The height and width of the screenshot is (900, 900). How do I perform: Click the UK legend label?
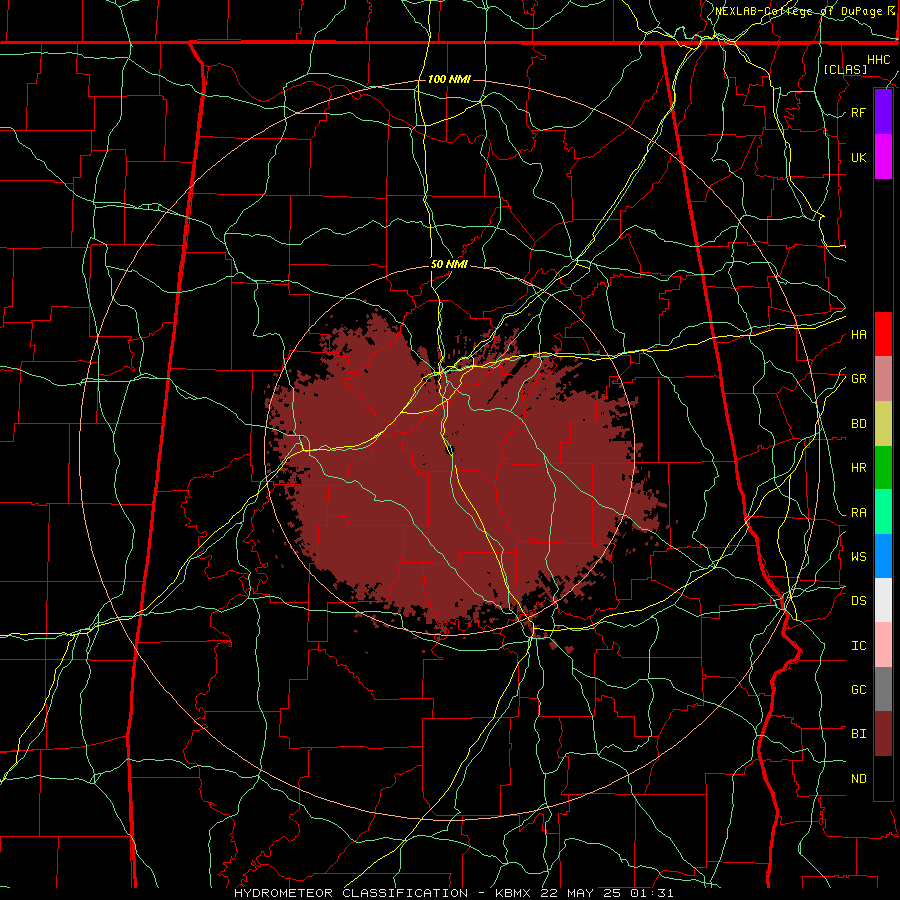[858, 157]
